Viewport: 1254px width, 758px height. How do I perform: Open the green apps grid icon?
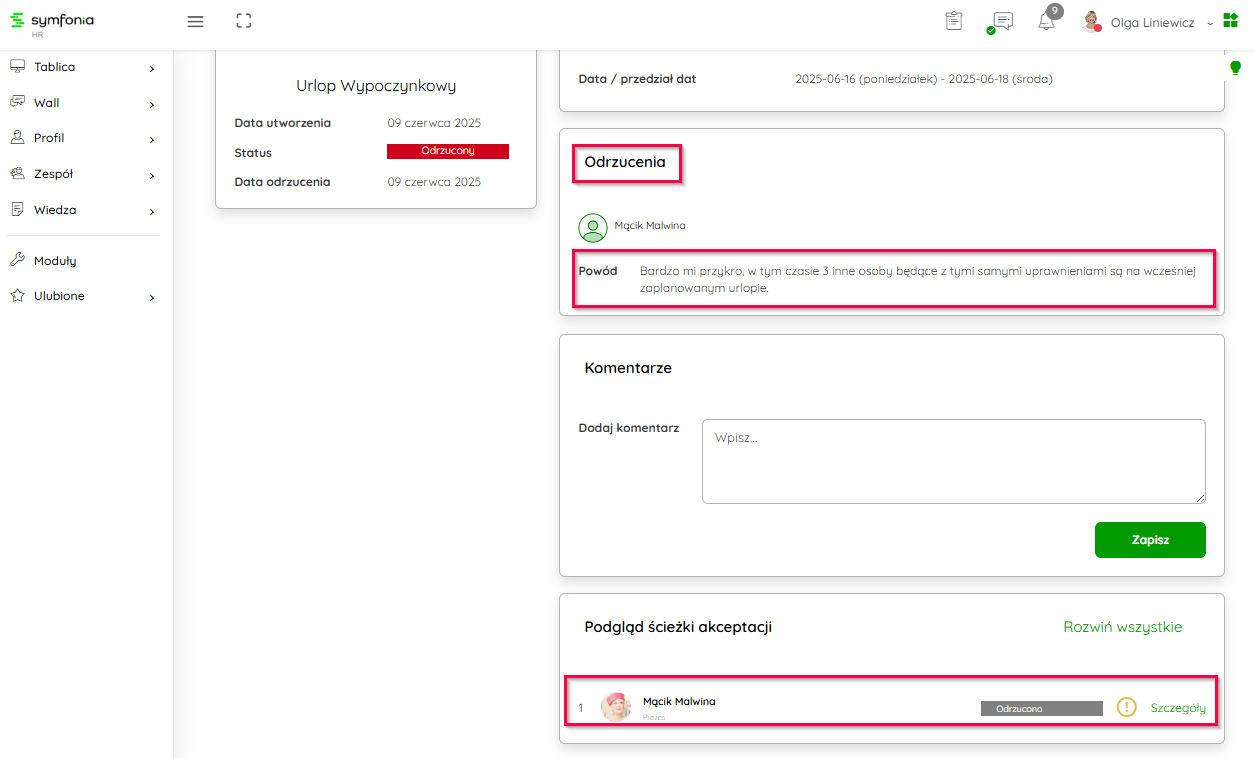[1230, 21]
